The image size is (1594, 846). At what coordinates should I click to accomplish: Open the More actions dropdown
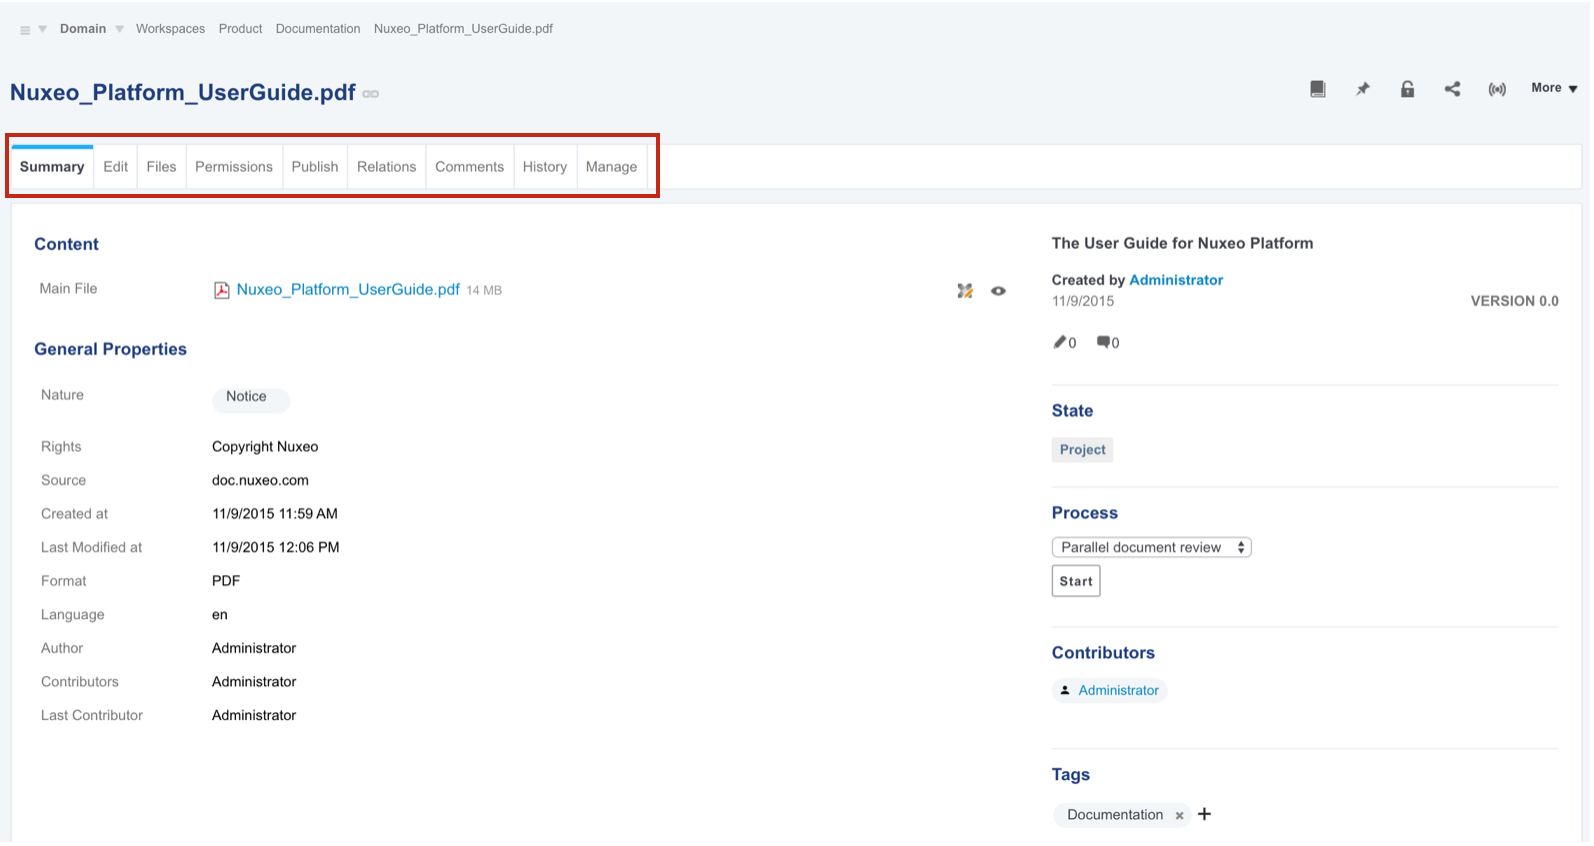pyautogui.click(x=1554, y=88)
